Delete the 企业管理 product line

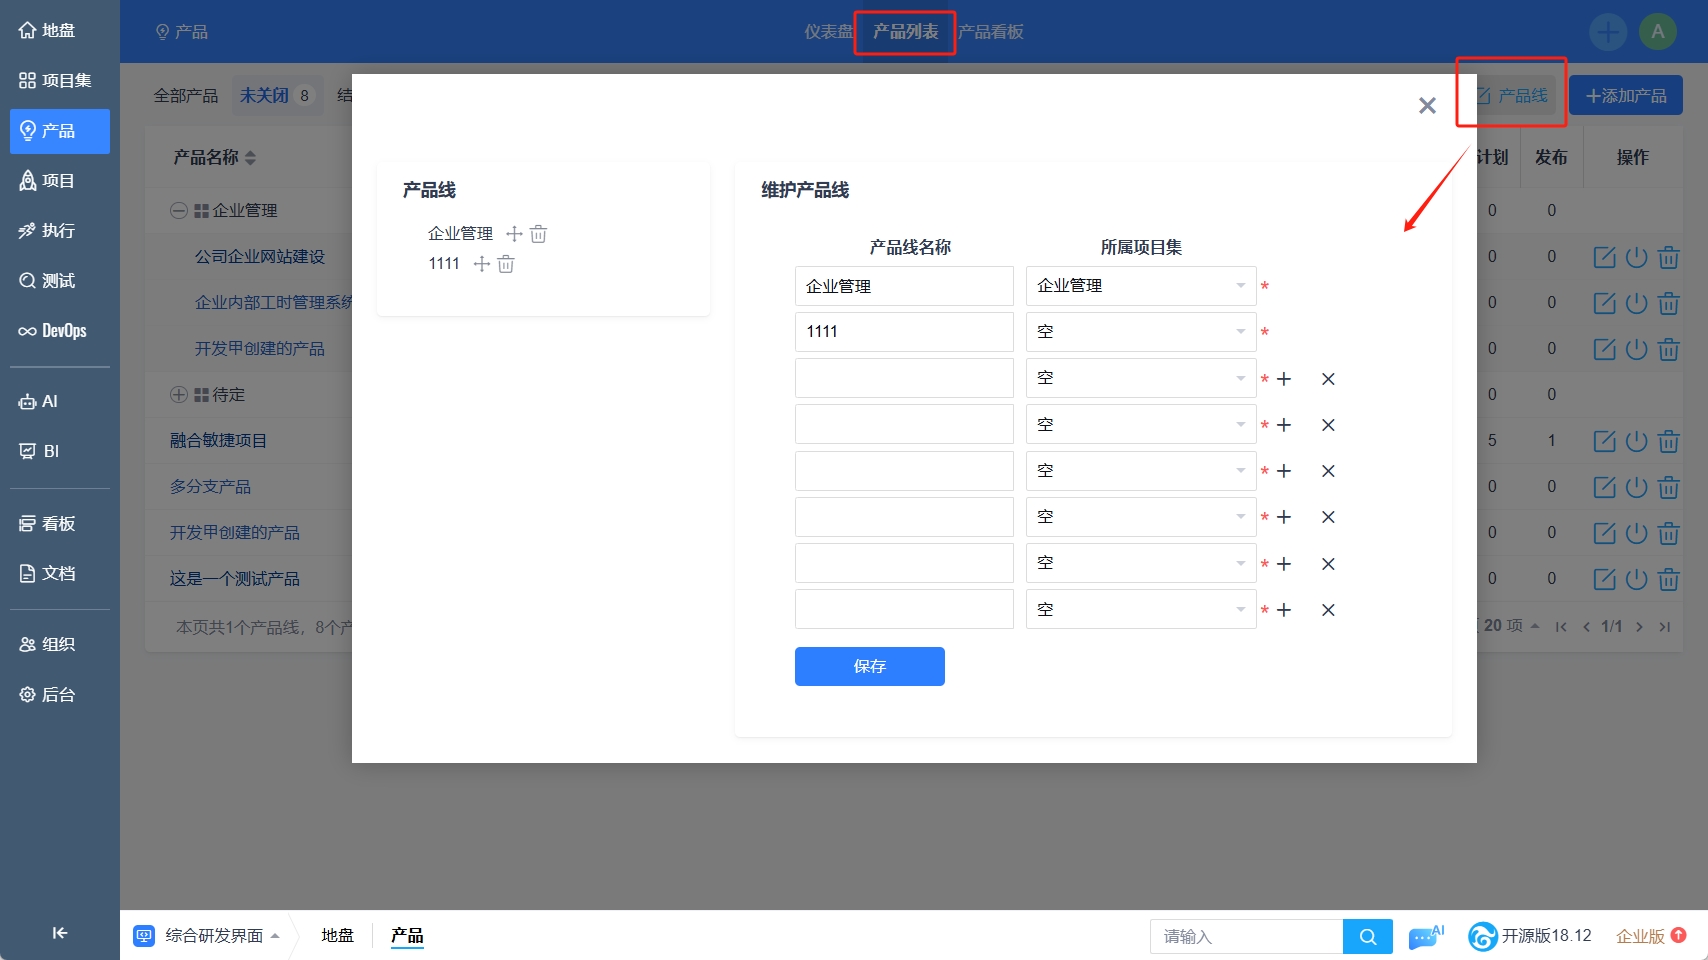(x=539, y=234)
